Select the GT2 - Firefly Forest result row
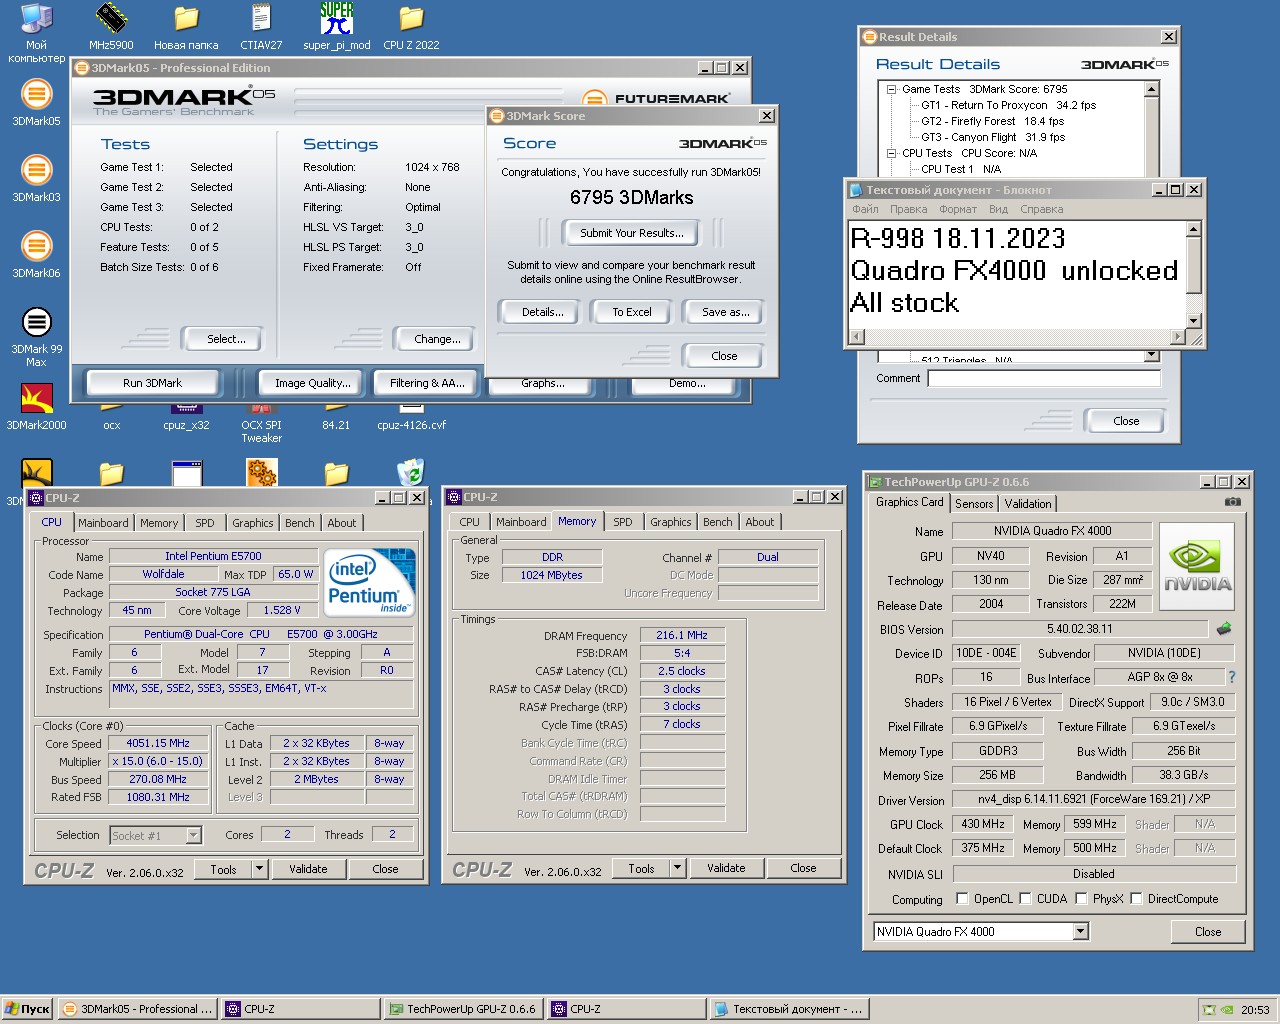This screenshot has height=1024, width=1280. coord(992,121)
